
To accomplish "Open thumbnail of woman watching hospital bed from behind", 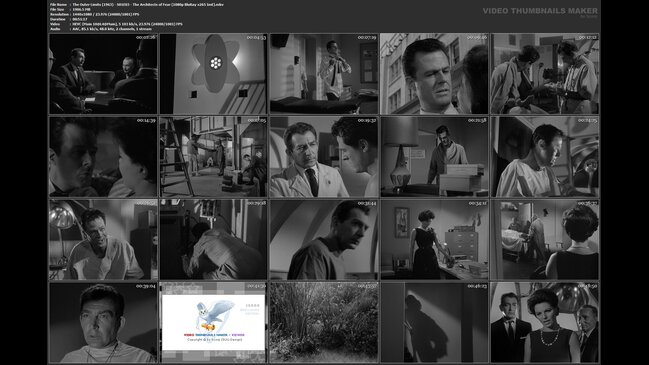I will coord(545,240).
